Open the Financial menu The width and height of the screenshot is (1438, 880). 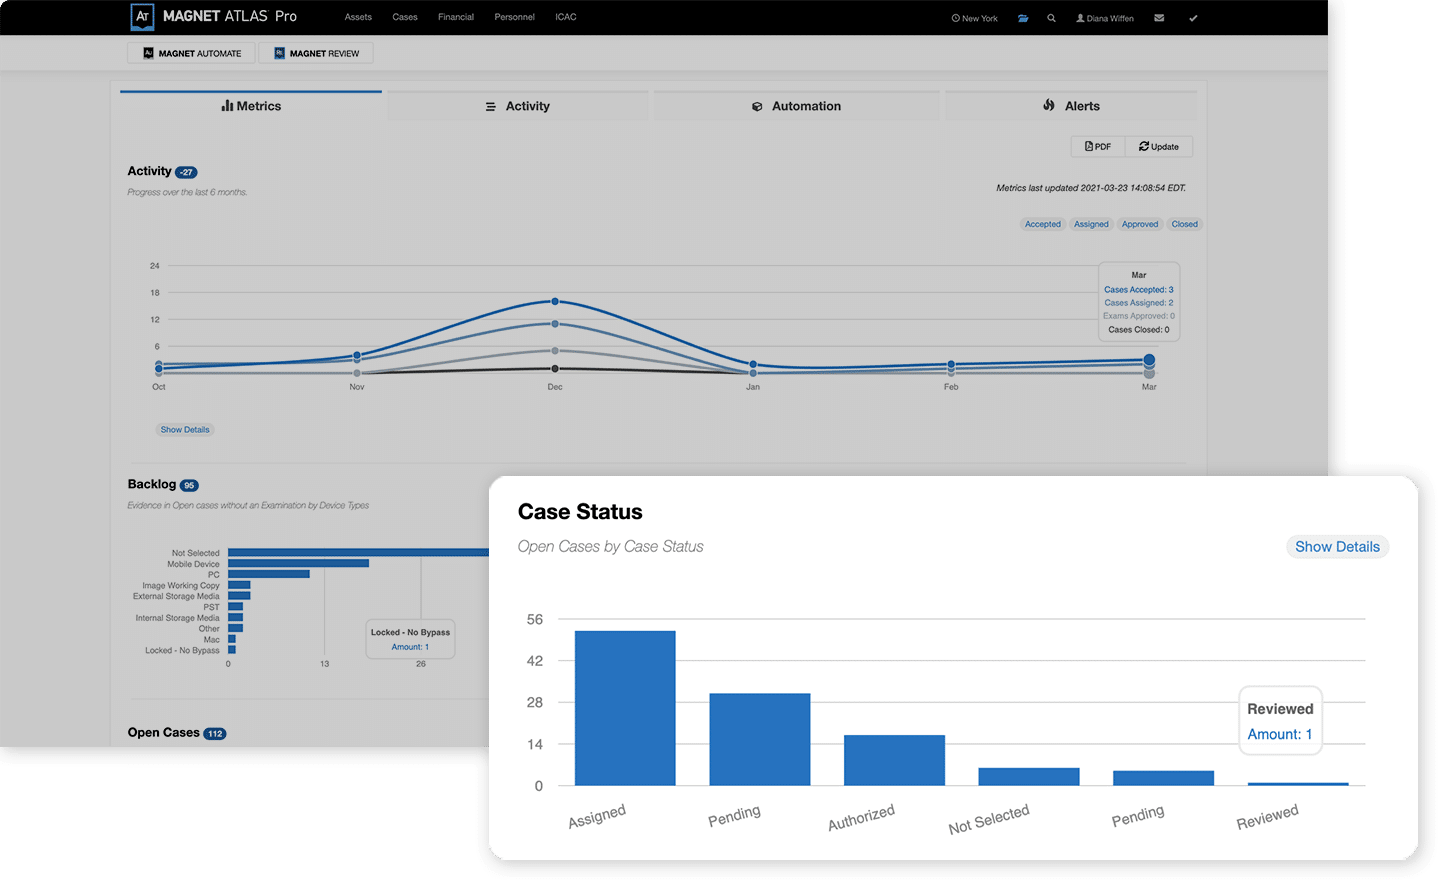click(x=456, y=17)
